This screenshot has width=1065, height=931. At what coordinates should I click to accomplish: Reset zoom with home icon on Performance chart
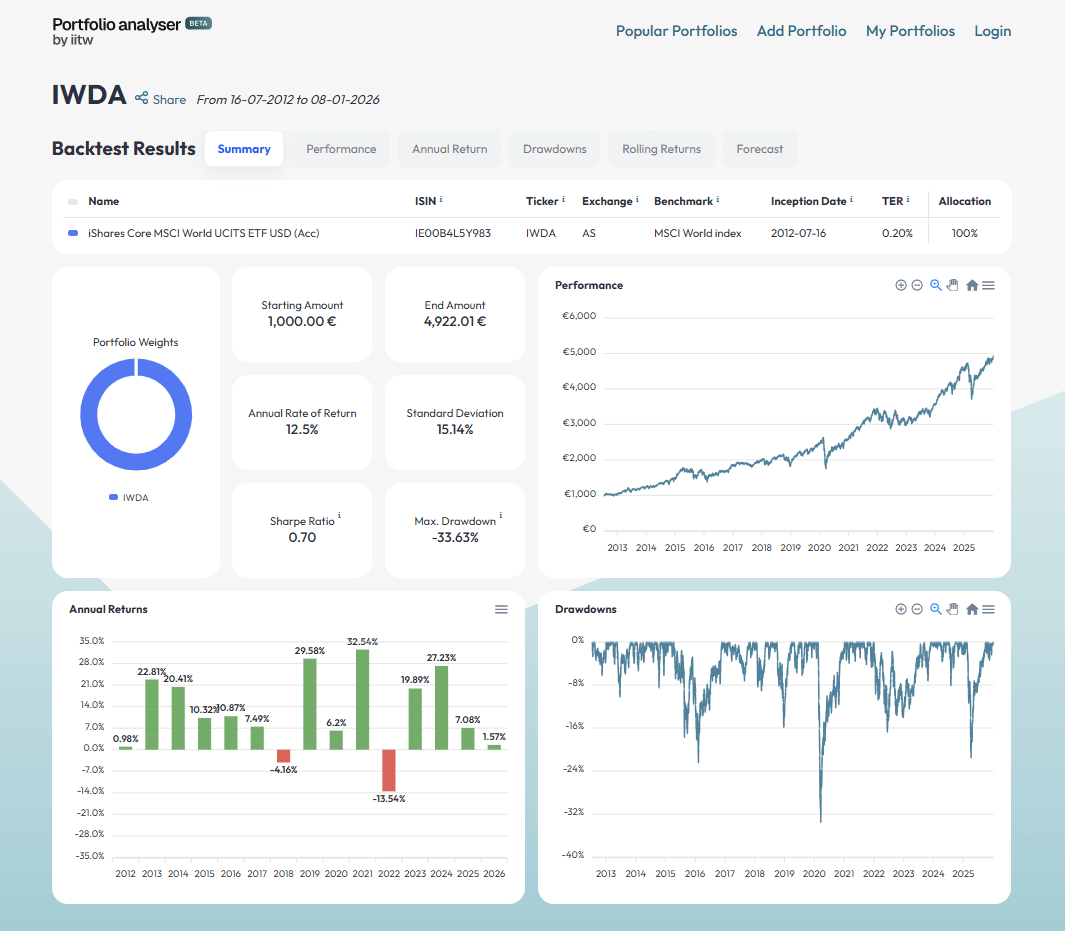972,285
